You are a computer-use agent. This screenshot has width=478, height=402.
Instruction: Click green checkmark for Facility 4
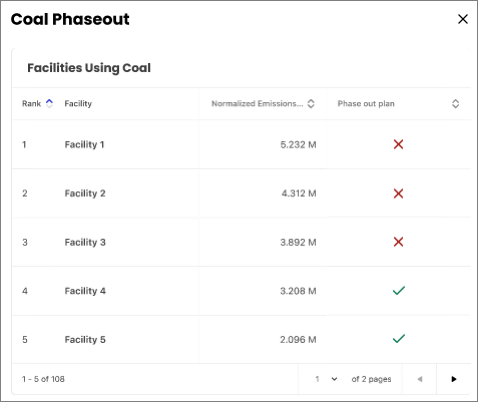(399, 291)
